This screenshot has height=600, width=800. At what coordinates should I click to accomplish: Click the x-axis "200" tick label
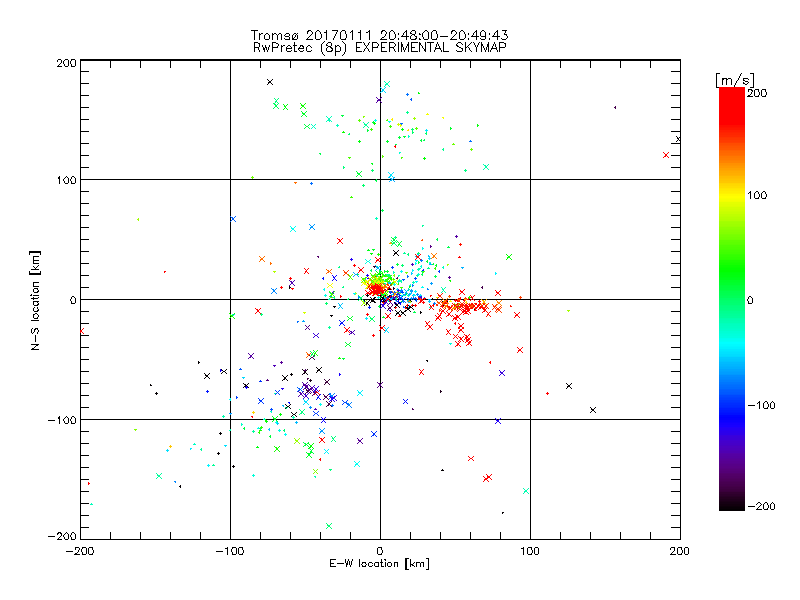coord(680,551)
